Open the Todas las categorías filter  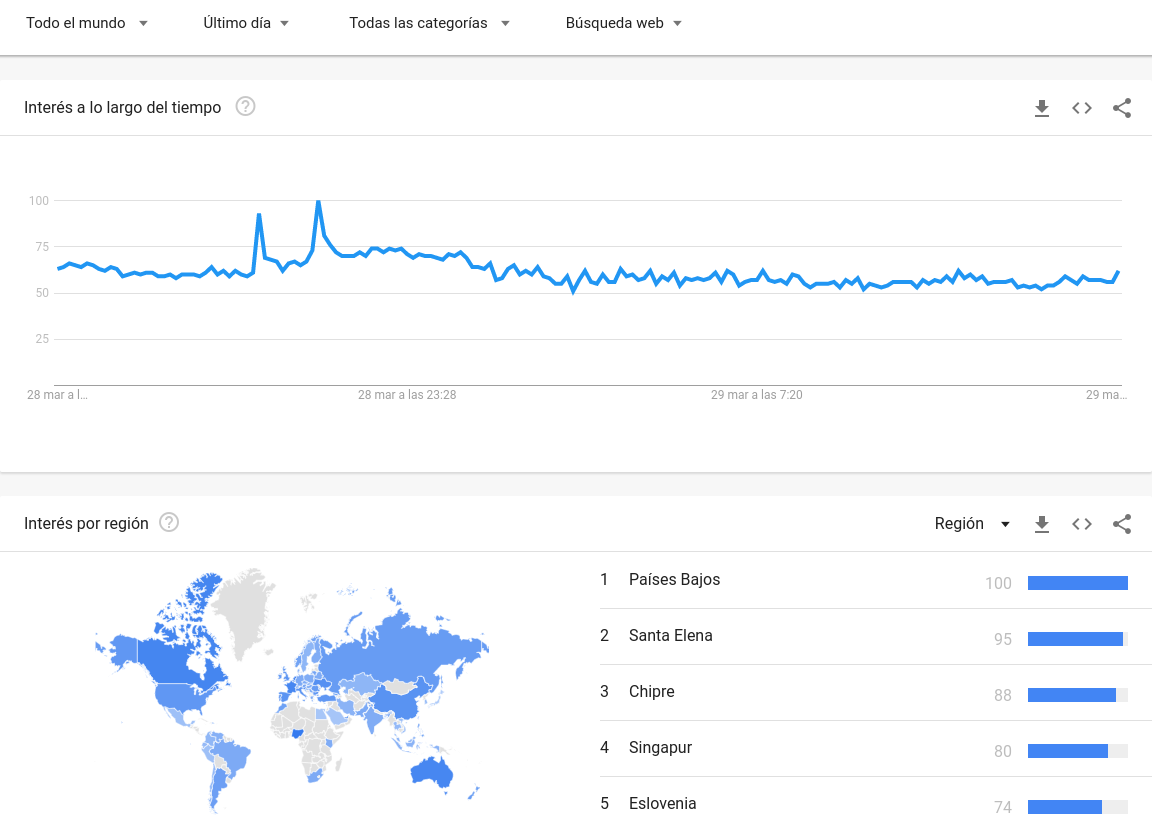pyautogui.click(x=429, y=22)
